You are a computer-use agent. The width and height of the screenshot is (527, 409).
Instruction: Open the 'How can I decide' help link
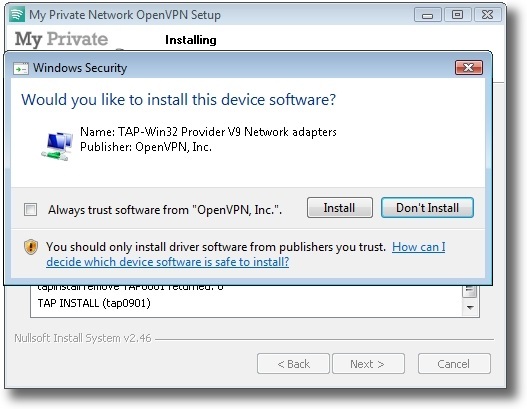point(246,254)
